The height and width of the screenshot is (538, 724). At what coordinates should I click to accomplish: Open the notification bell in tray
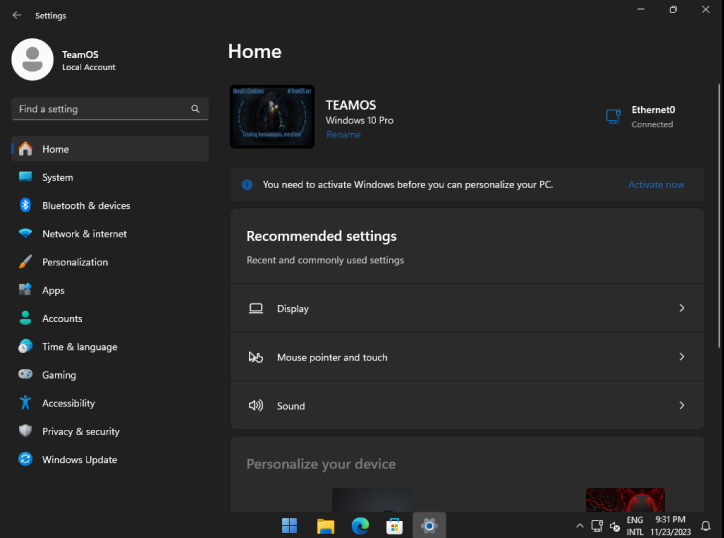pyautogui.click(x=706, y=526)
